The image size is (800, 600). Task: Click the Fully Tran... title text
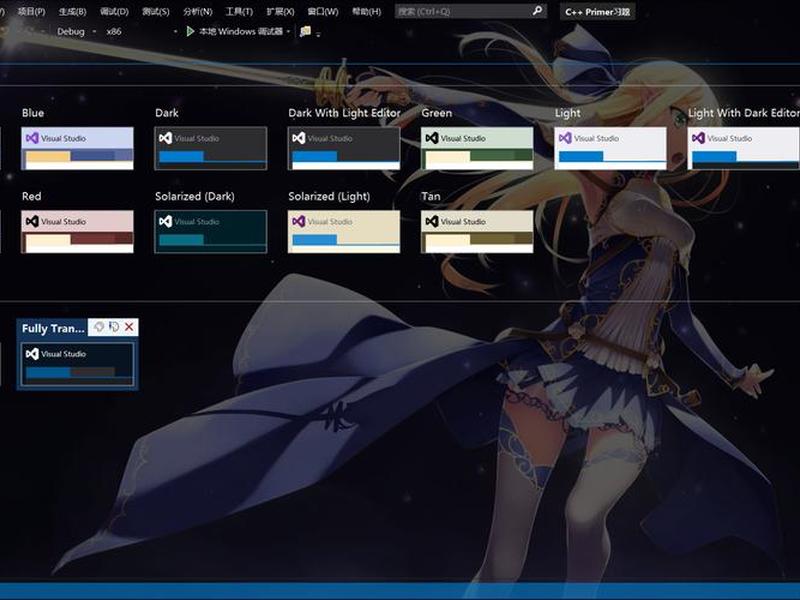click(53, 329)
